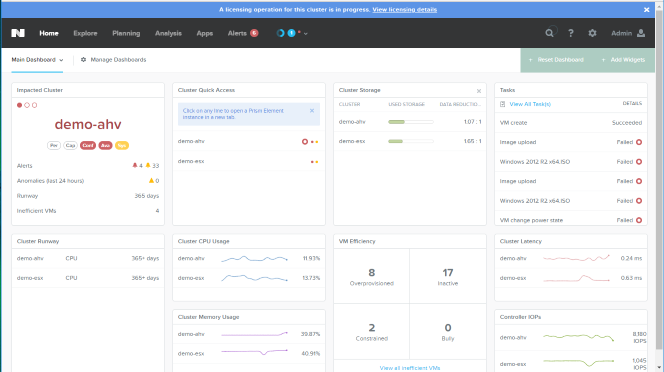Click the Manage Dashboards gear icon
This screenshot has width=664, height=372.
(x=83, y=60)
